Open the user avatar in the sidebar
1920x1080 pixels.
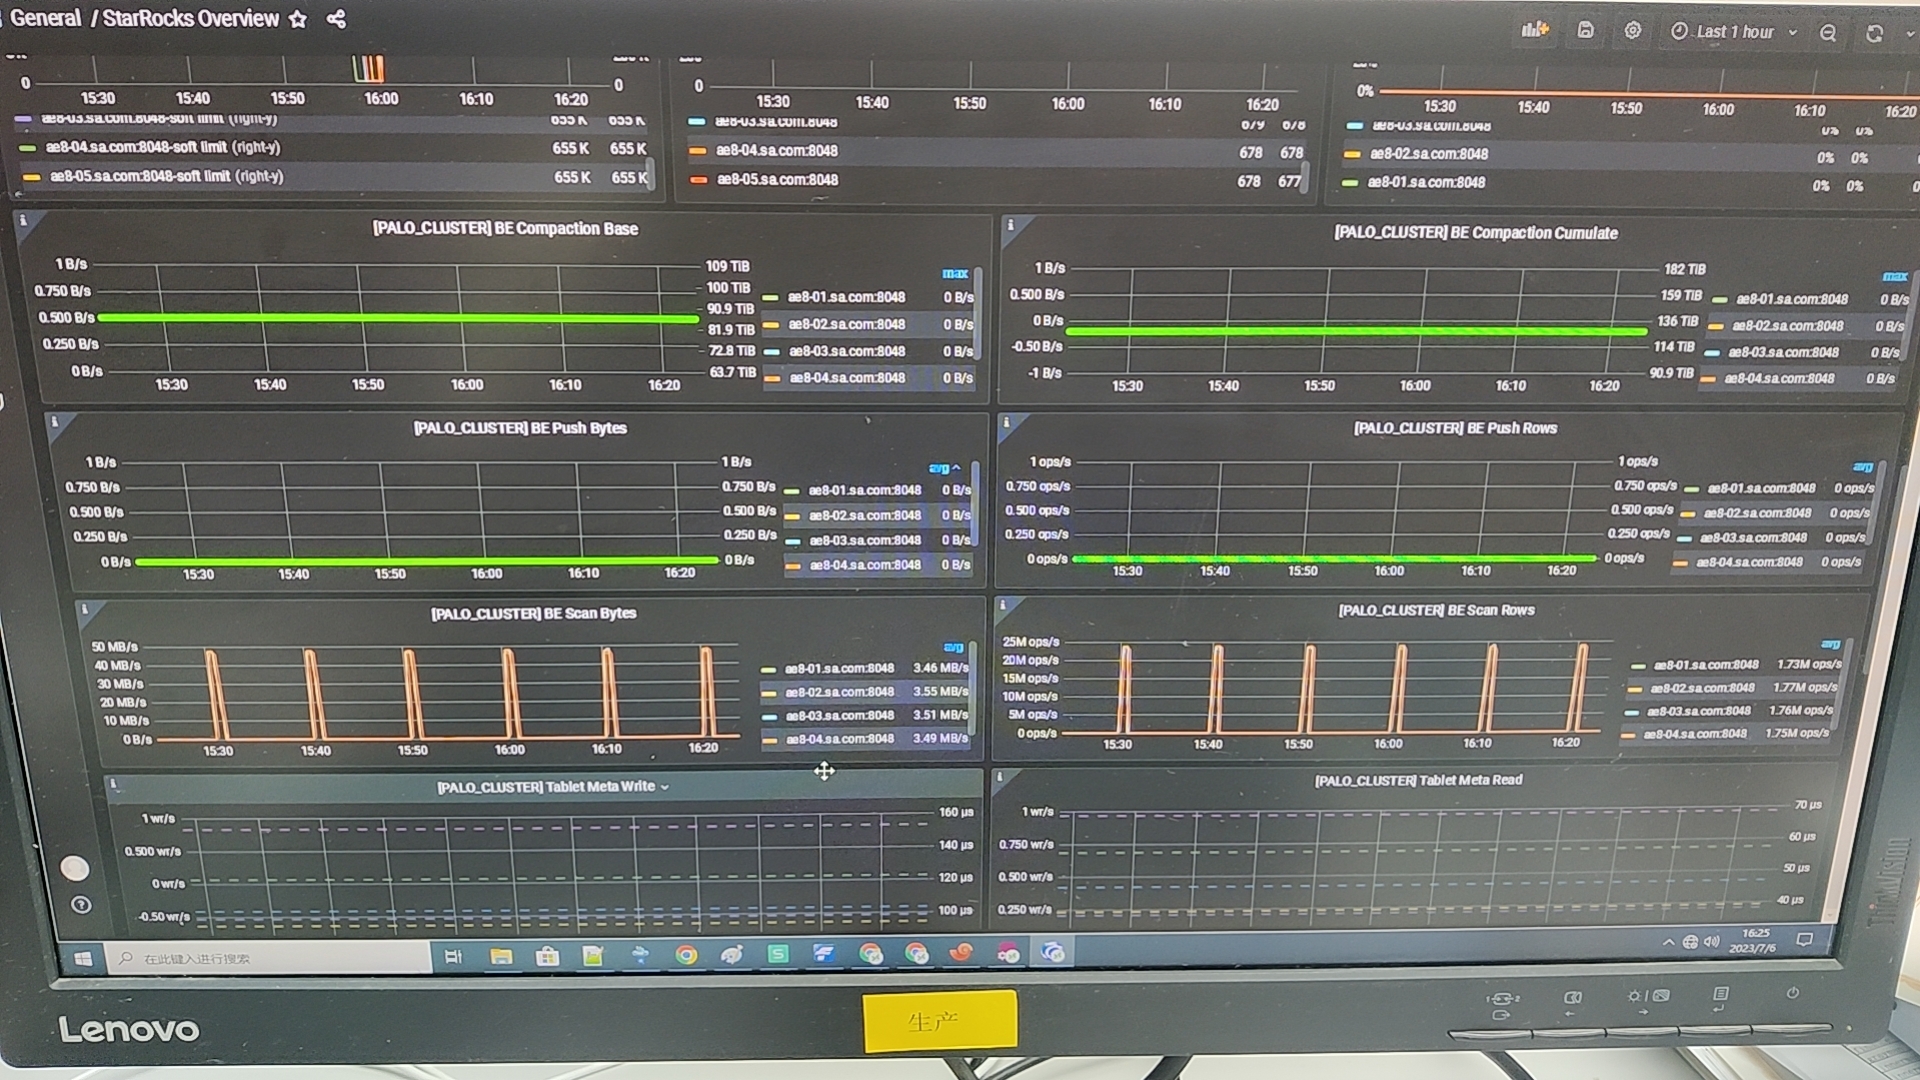tap(75, 867)
